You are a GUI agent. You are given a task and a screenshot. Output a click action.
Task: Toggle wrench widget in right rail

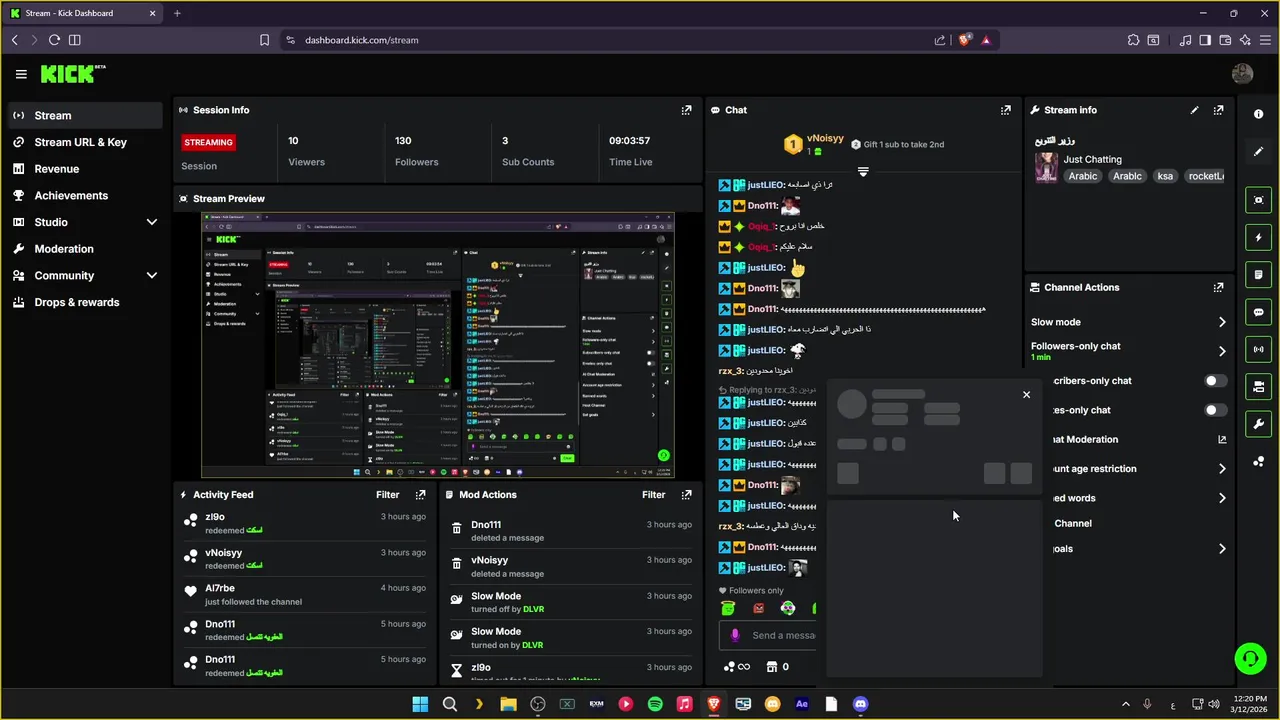click(x=1259, y=423)
